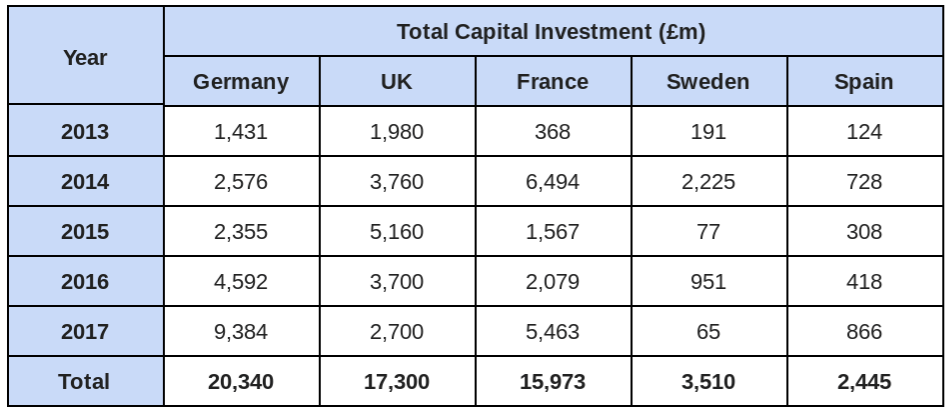Click the Germany column header
Image resolution: width=949 pixels, height=412 pixels.
(x=241, y=81)
